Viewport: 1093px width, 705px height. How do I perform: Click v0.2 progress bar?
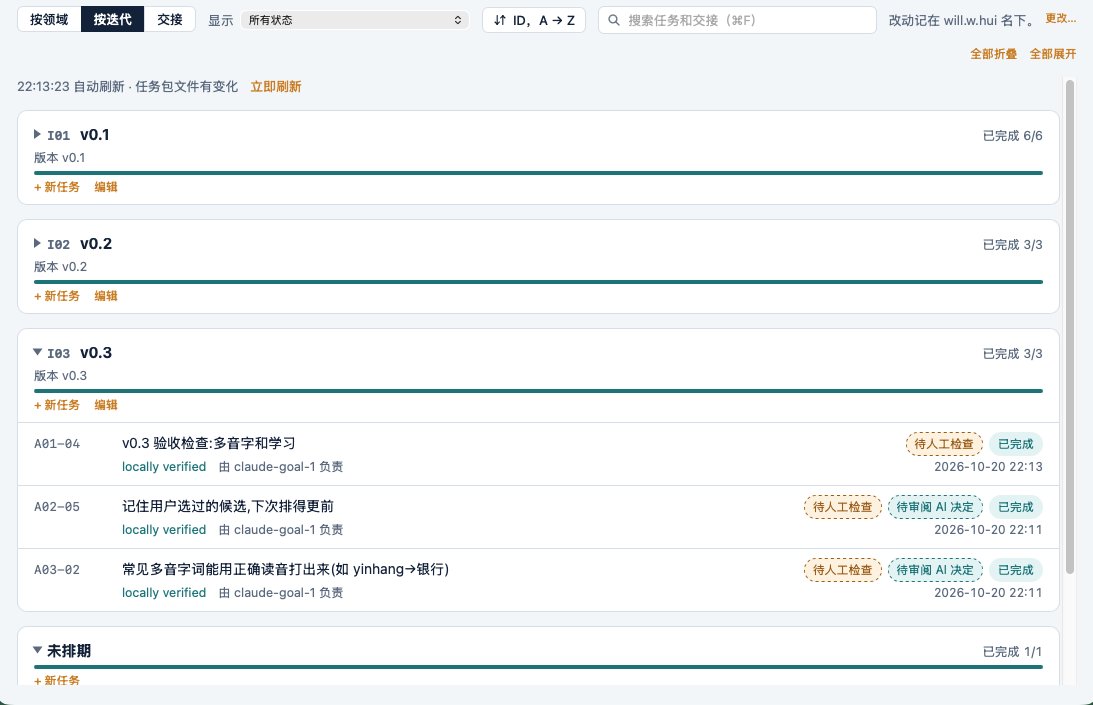(538, 282)
